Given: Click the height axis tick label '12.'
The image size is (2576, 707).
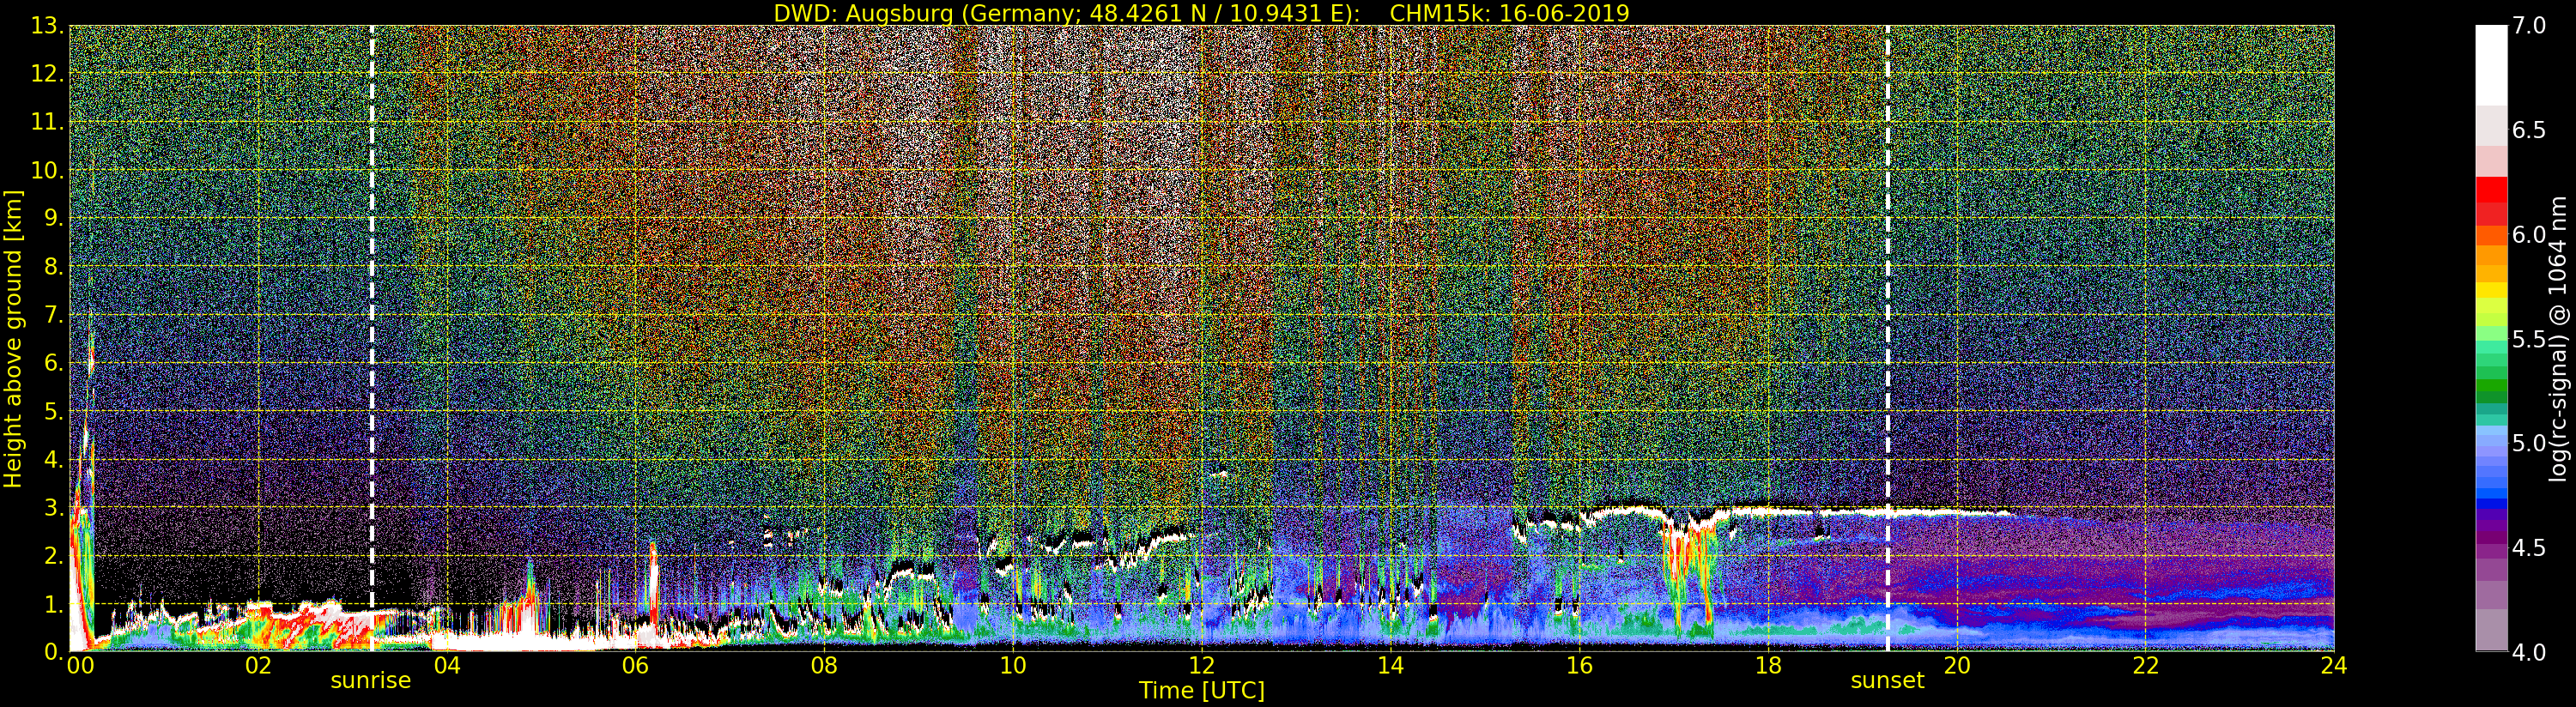Looking at the screenshot, I should point(48,74).
